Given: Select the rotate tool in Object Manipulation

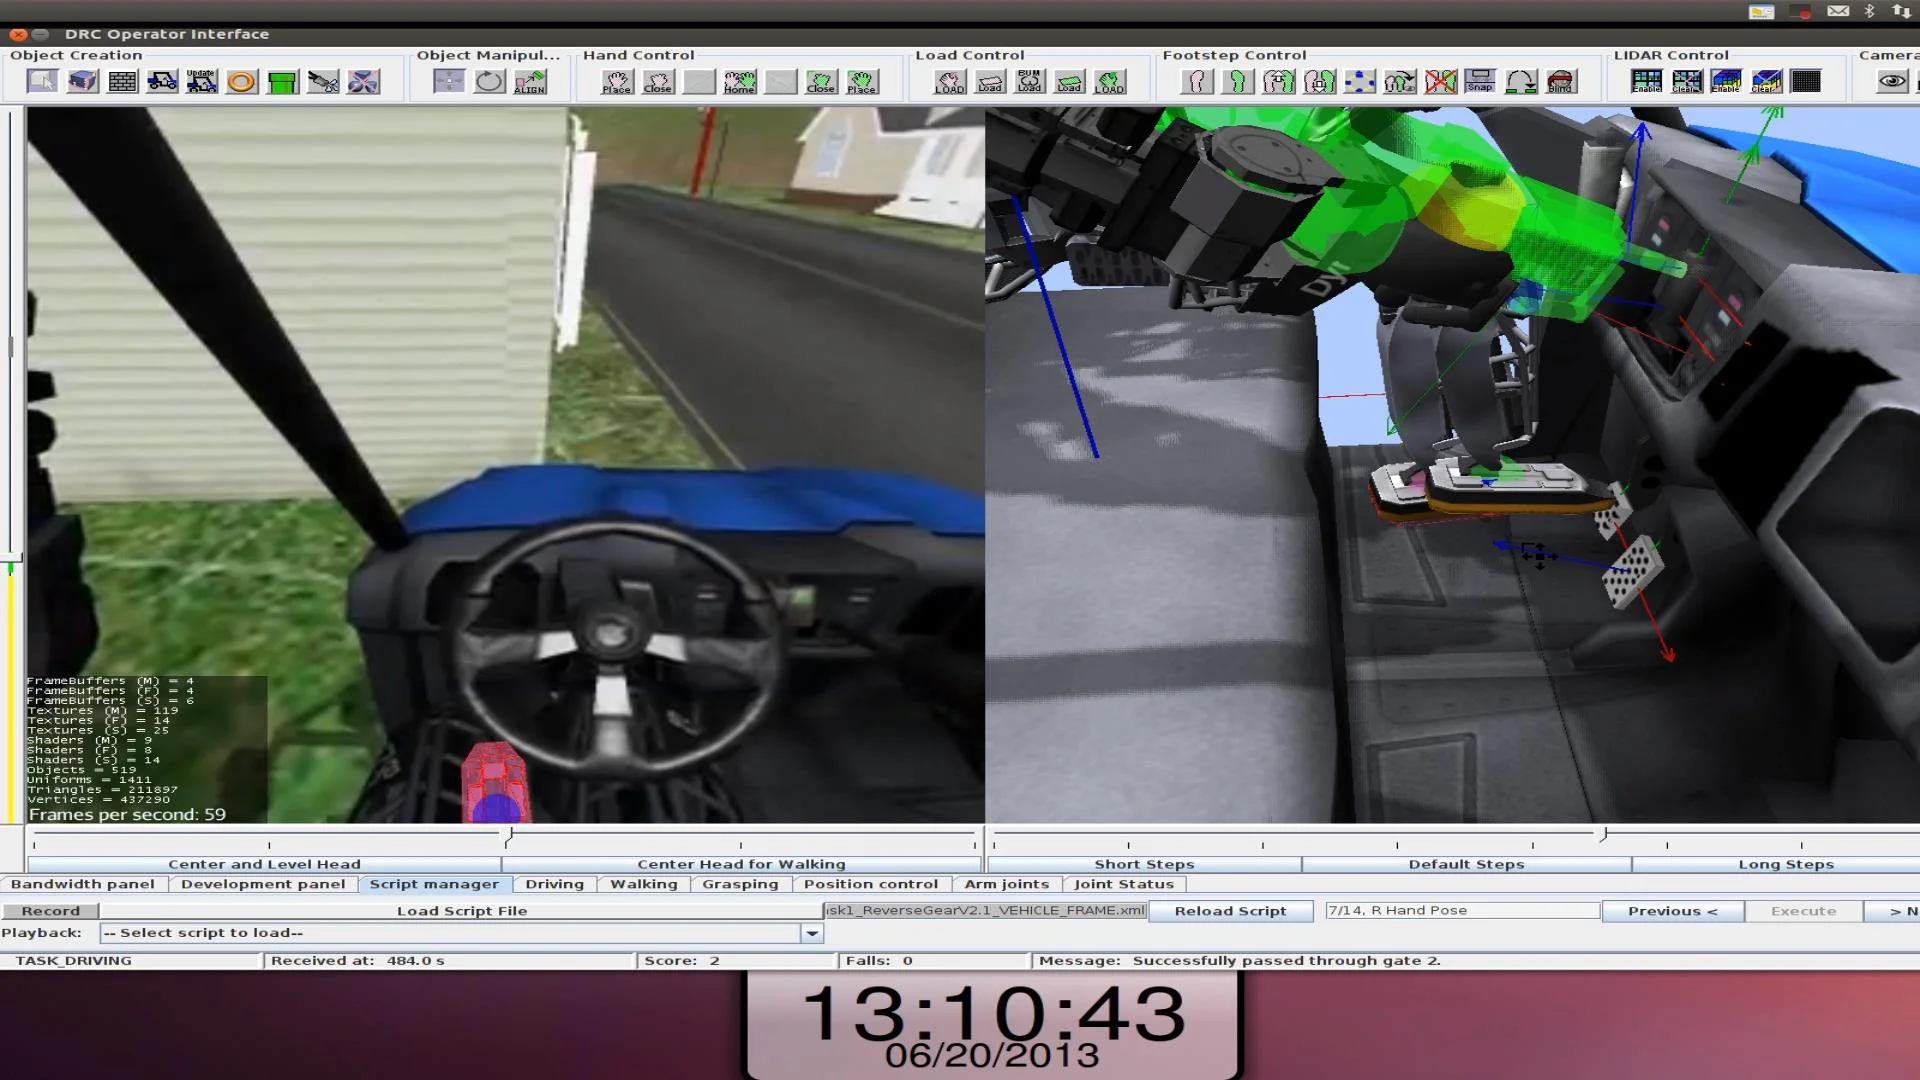Looking at the screenshot, I should click(x=489, y=82).
